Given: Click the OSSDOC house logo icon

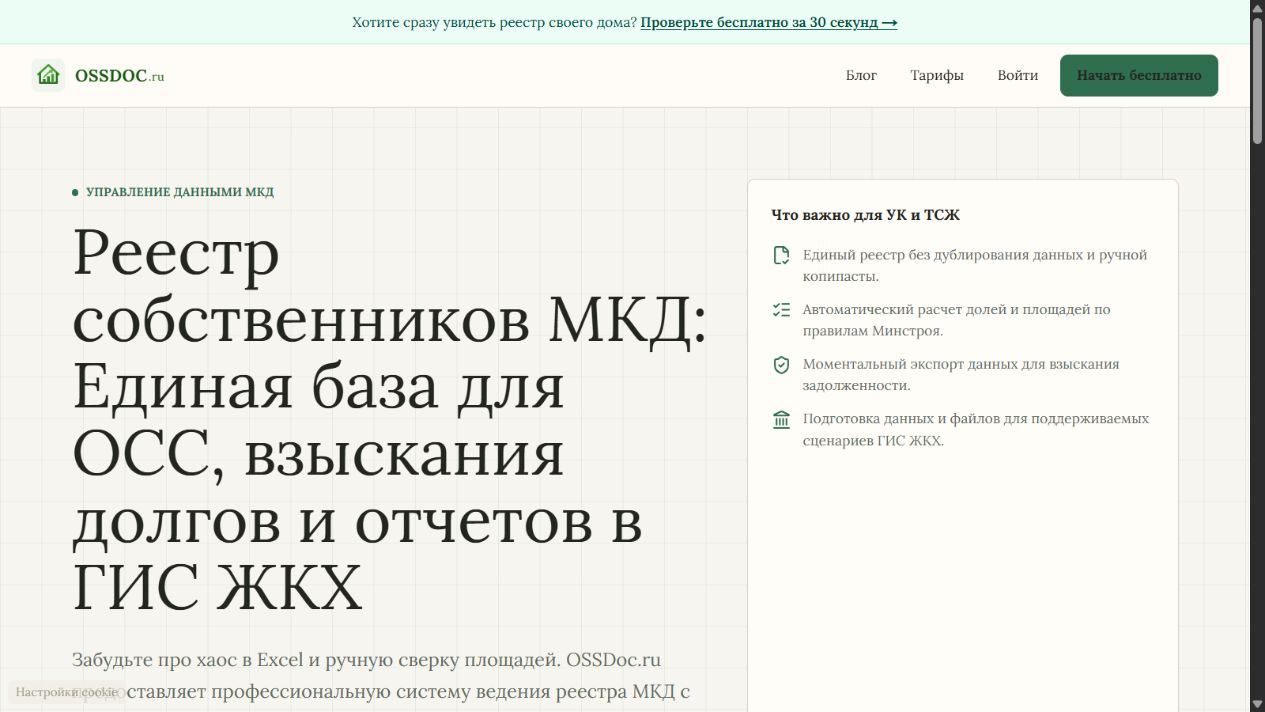Looking at the screenshot, I should tap(48, 75).
